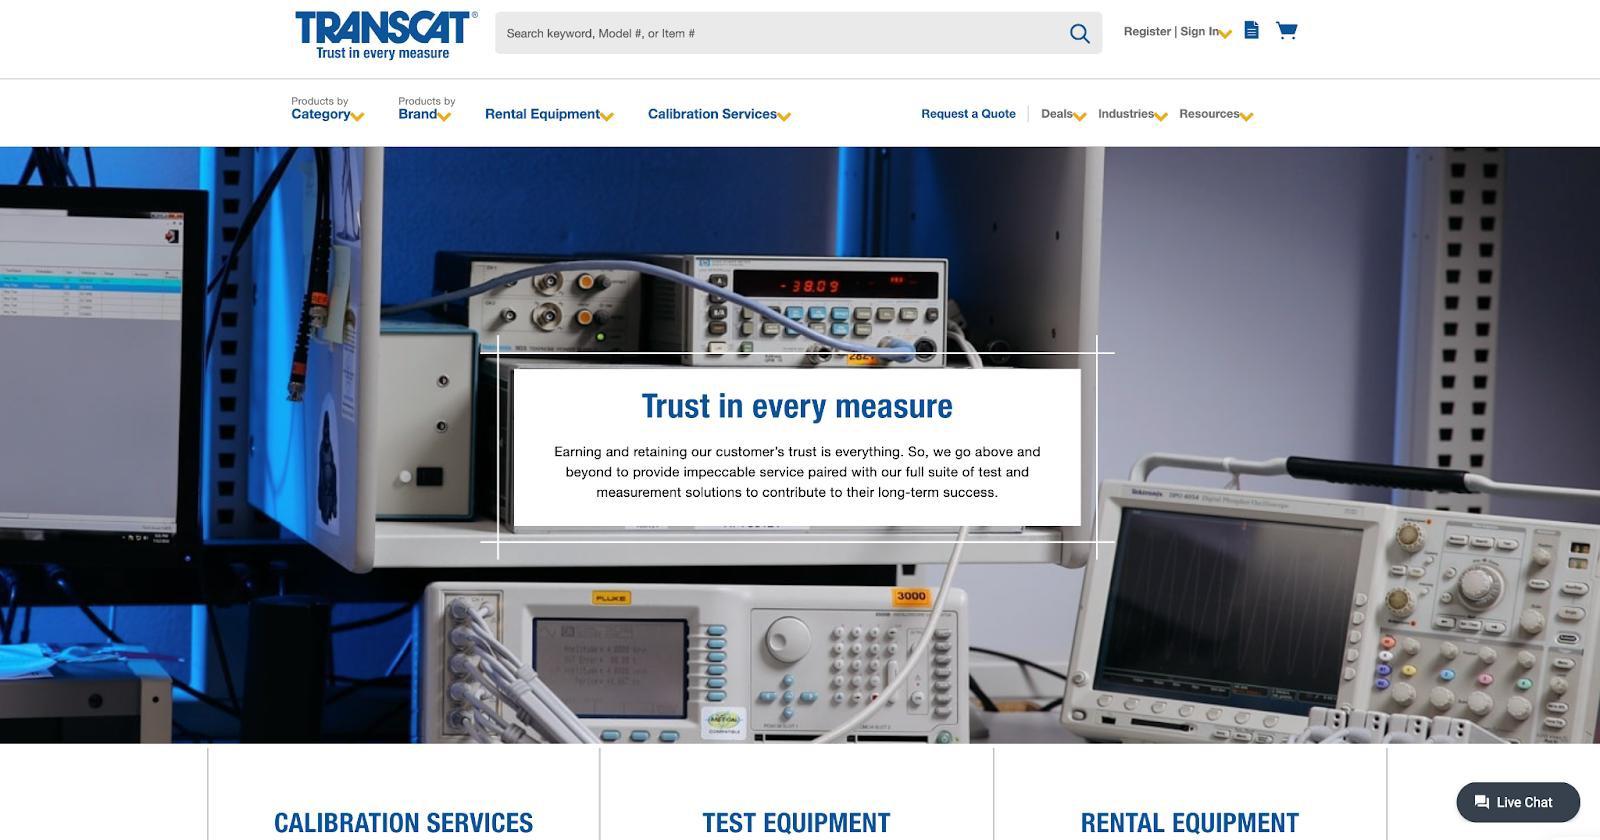Open the shopping cart icon
Viewport: 1600px width, 840px height.
(x=1286, y=30)
